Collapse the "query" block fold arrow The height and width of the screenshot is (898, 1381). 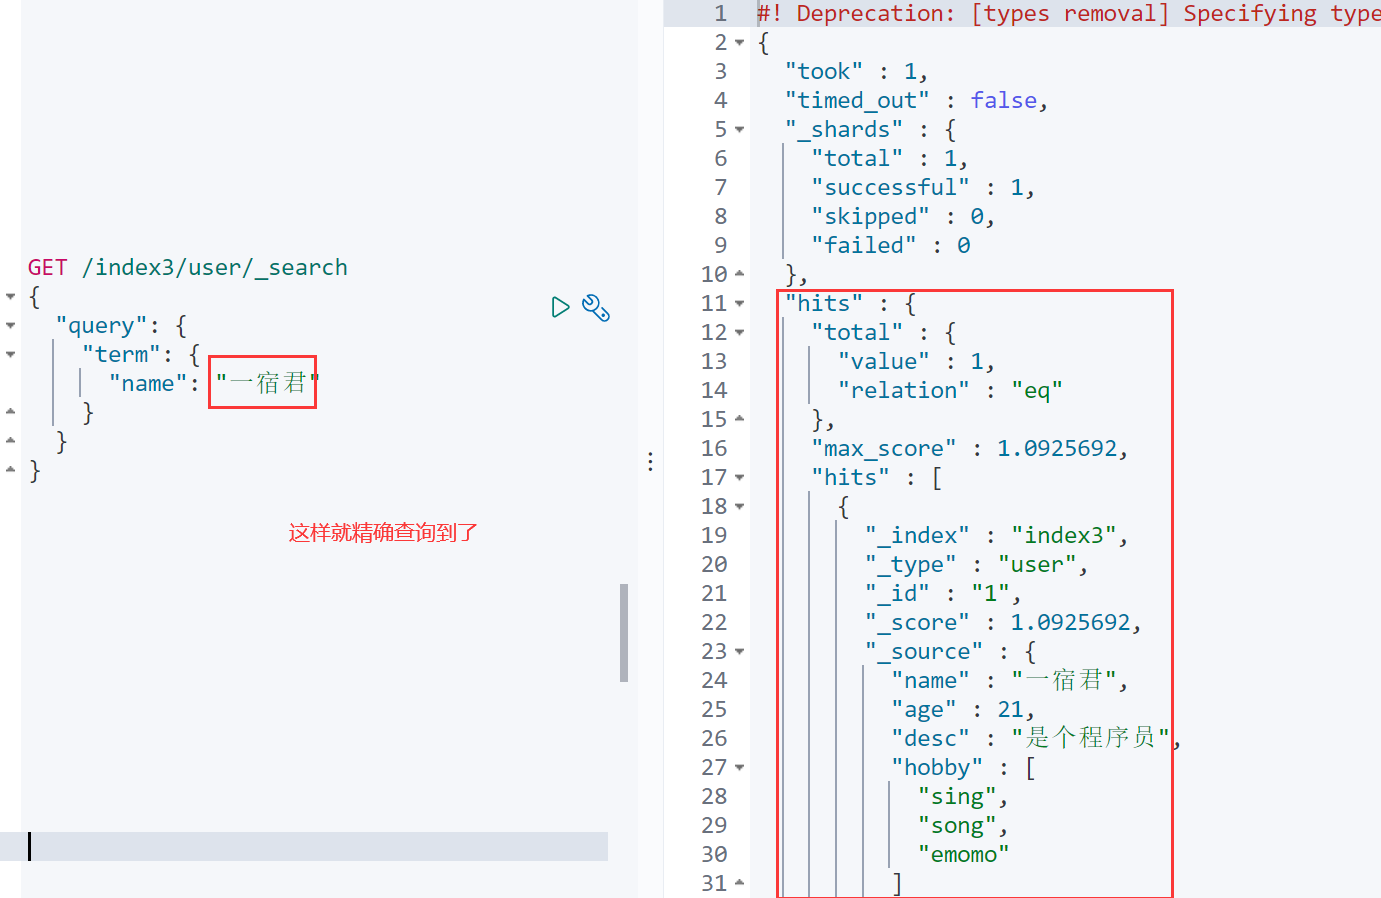pyautogui.click(x=10, y=325)
